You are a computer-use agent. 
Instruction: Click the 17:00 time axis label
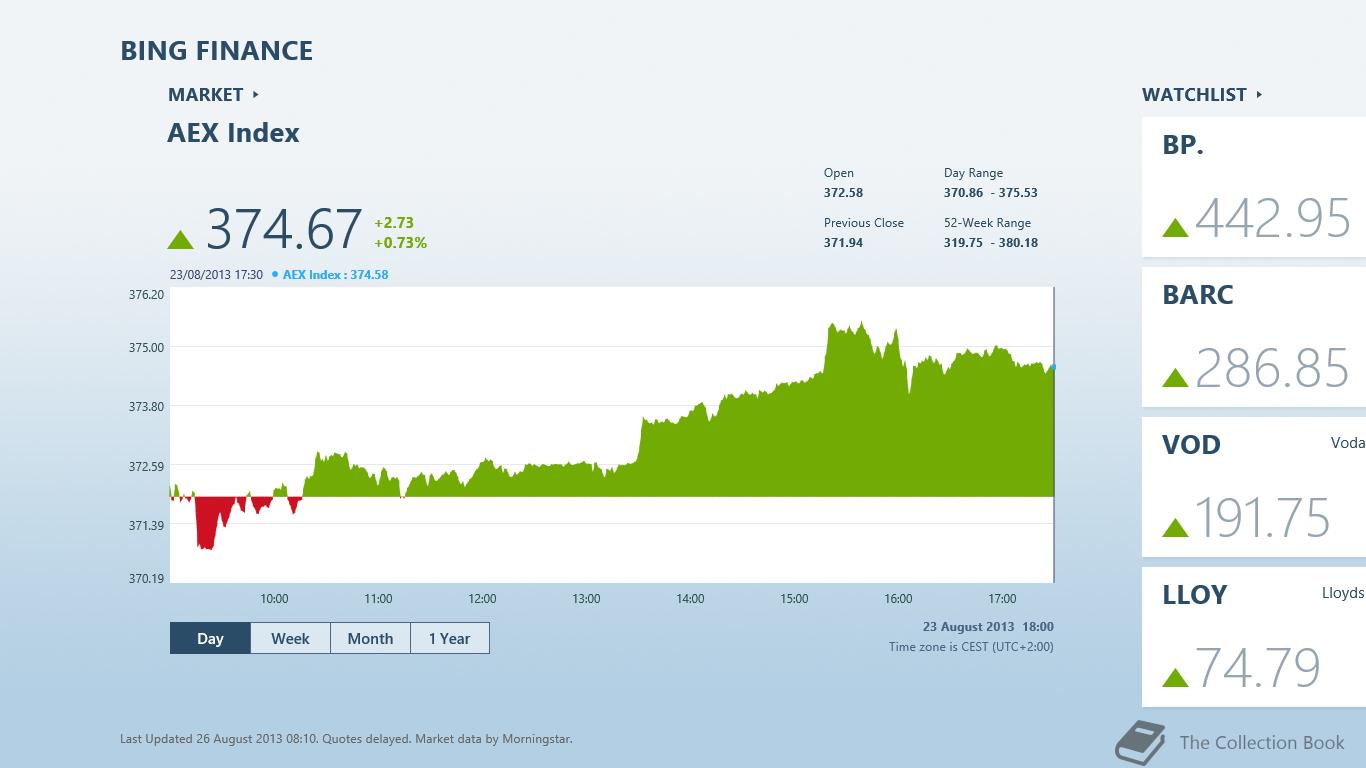coord(1002,599)
